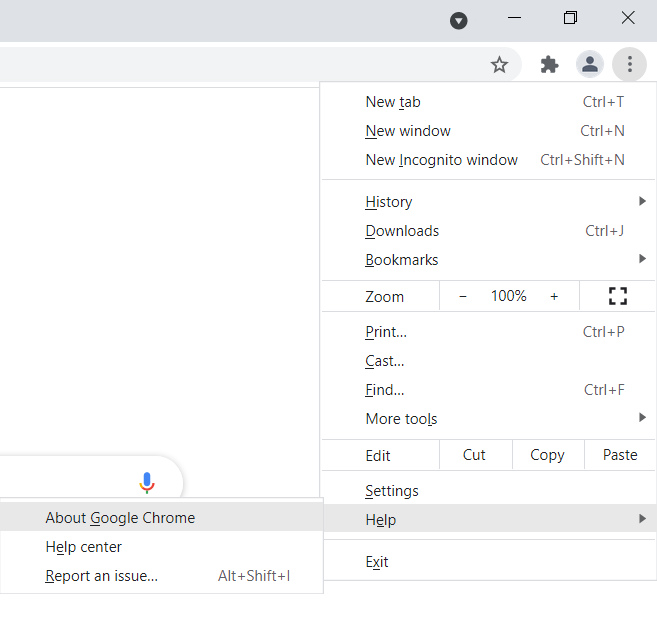Viewport: 657px width, 622px height.
Task: Click the microphone voice search icon
Action: [x=147, y=483]
